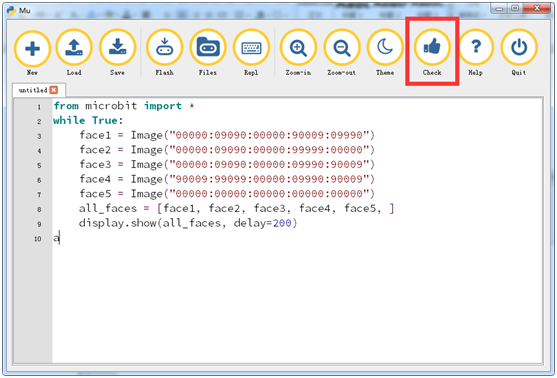Maximize the Mu window
Image resolution: width=557 pixels, height=378 pixels.
click(x=515, y=8)
